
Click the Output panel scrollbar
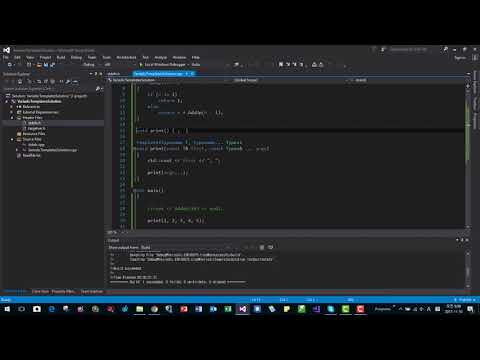468,270
